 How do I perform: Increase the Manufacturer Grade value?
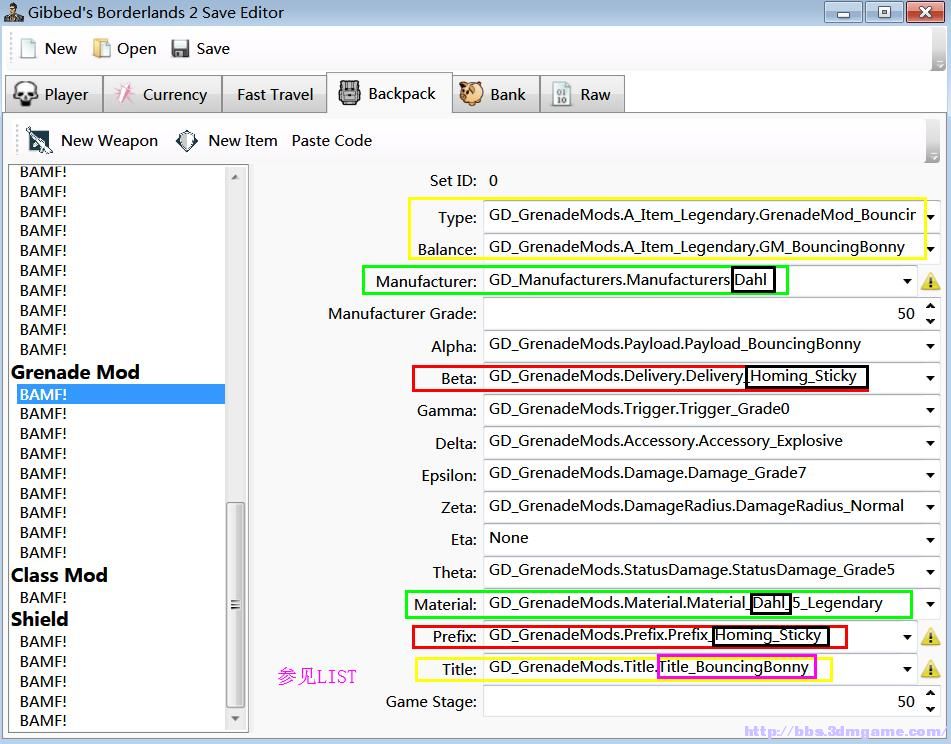931,307
